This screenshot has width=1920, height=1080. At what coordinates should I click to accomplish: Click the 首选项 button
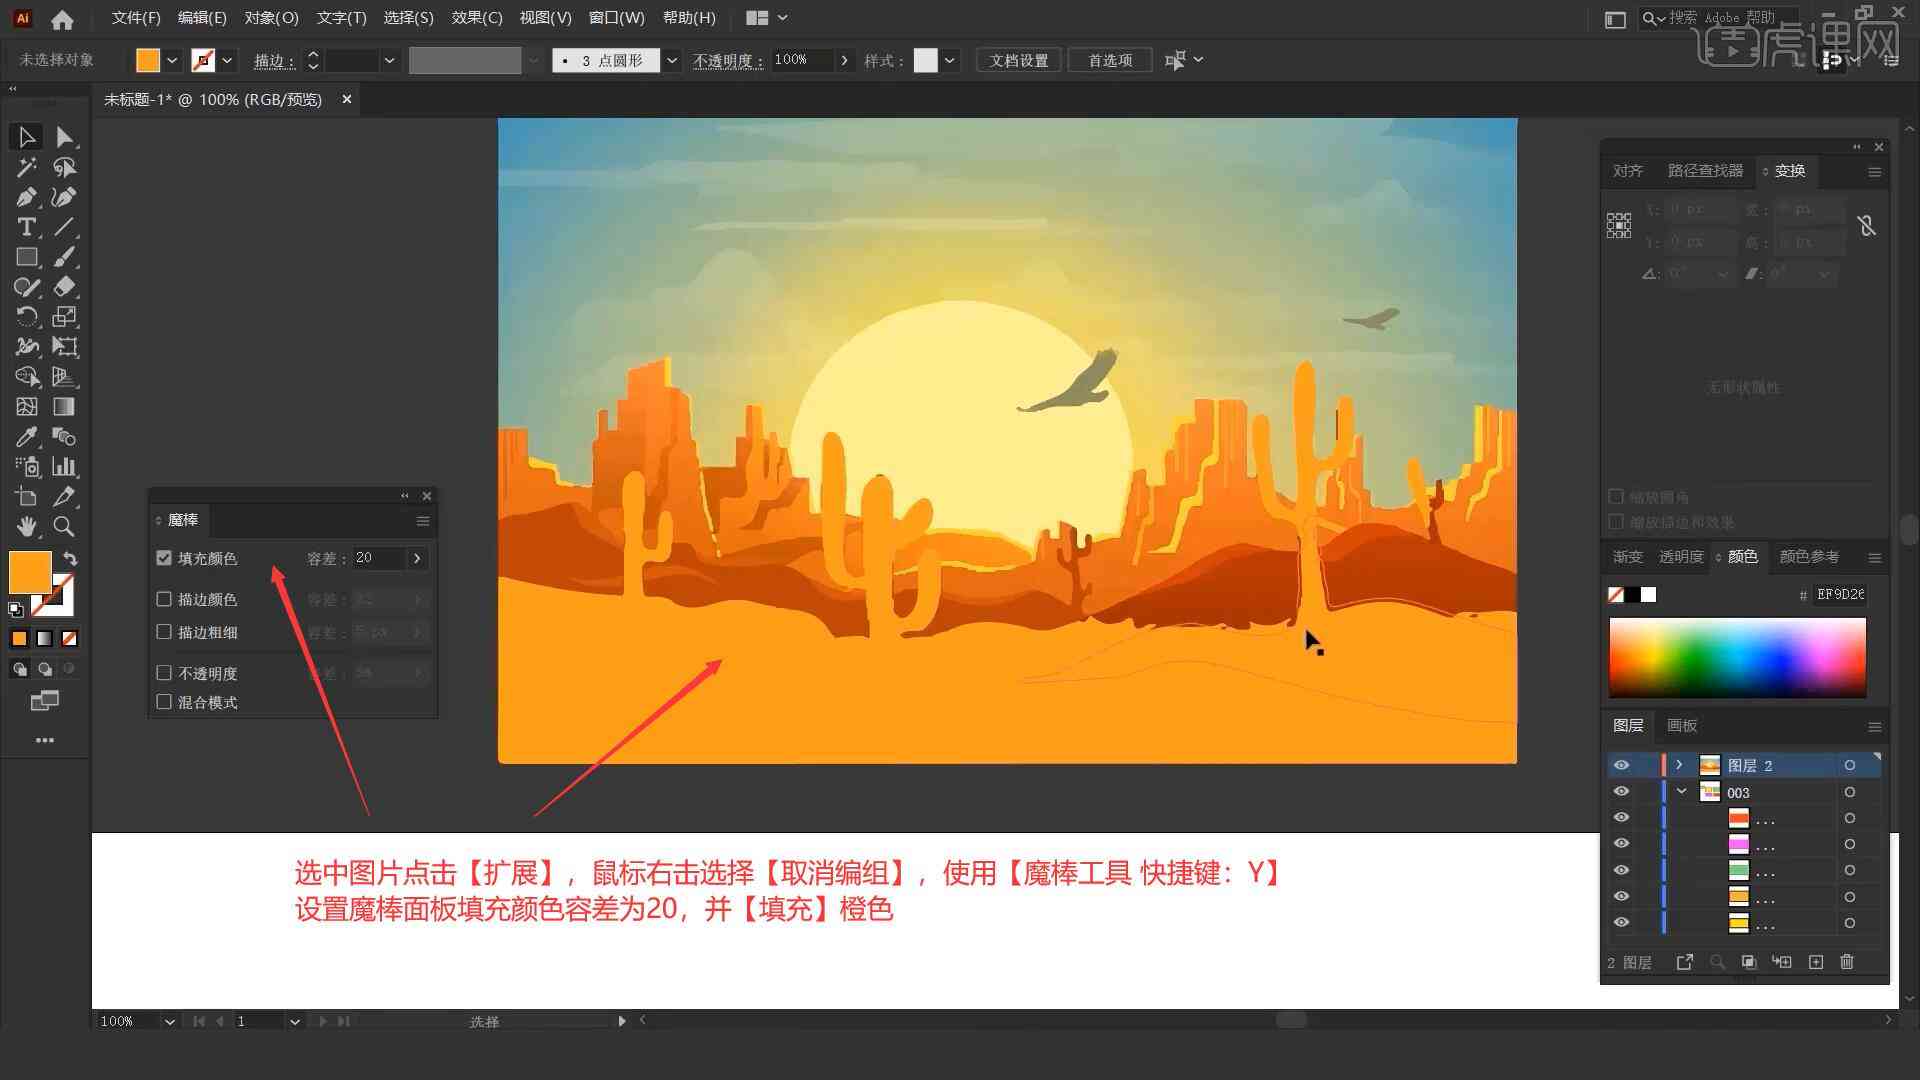(1108, 59)
